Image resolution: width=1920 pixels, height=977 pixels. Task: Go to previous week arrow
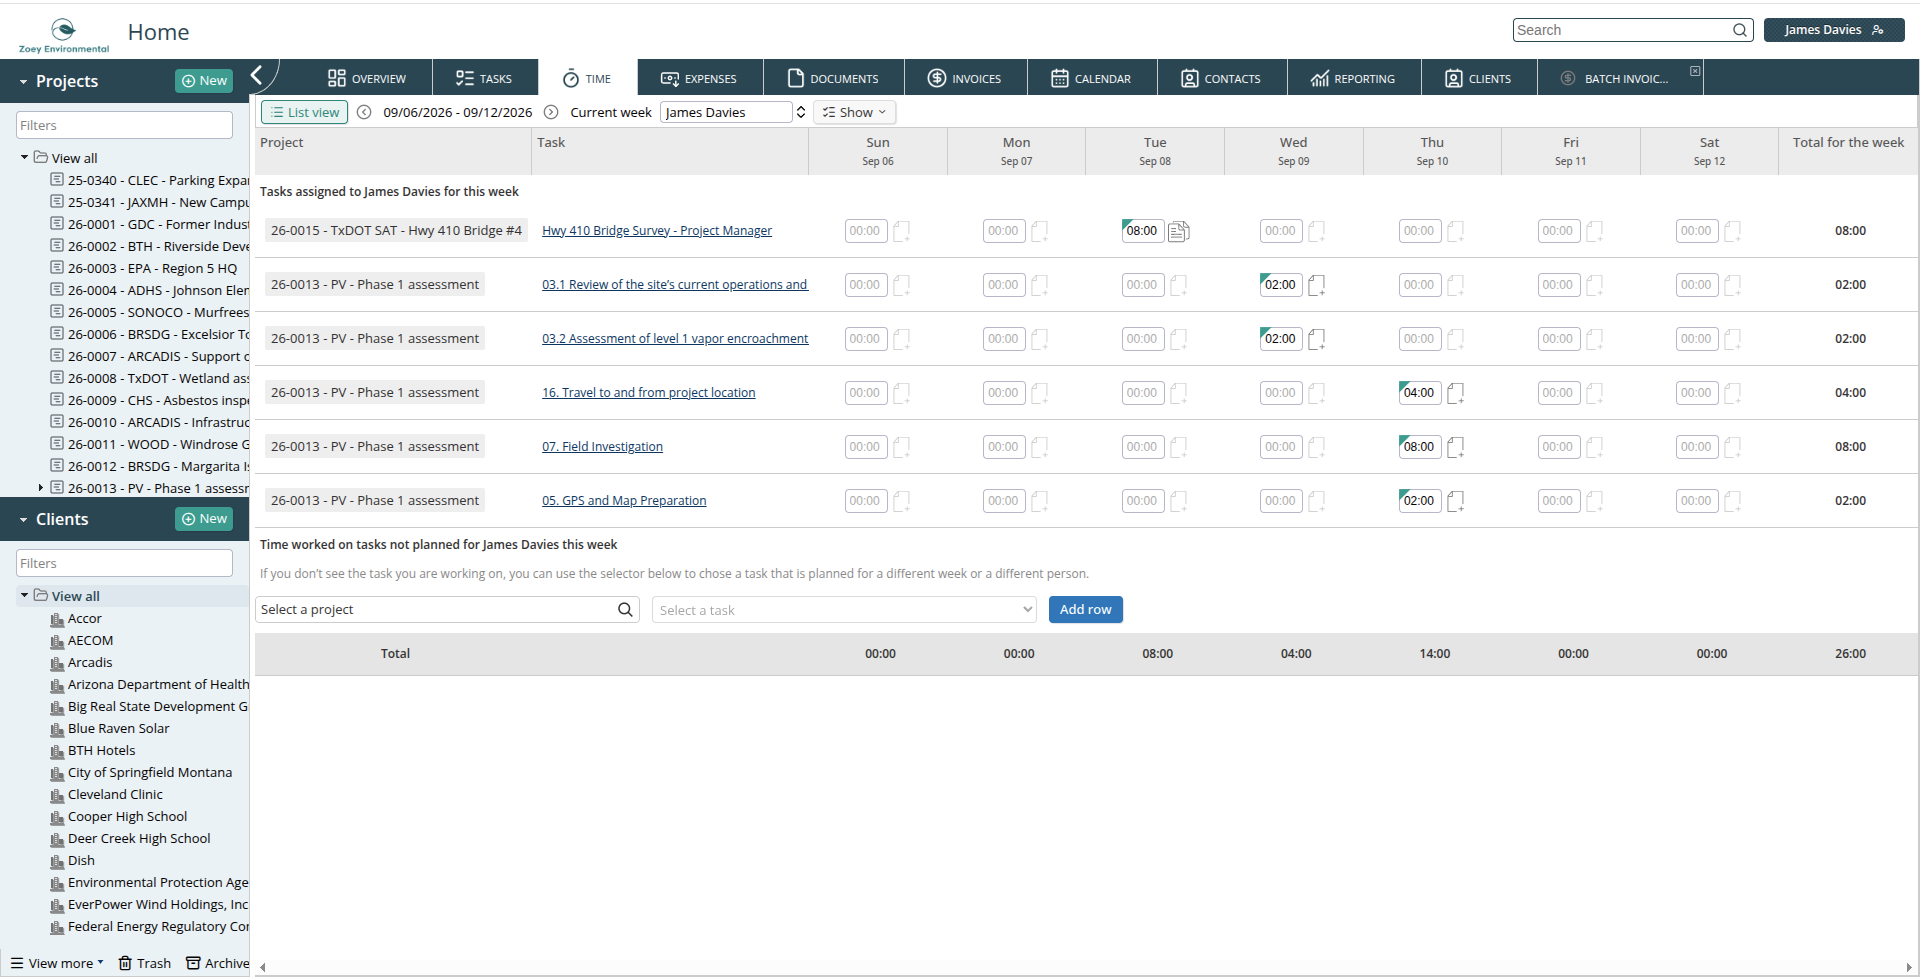[364, 112]
